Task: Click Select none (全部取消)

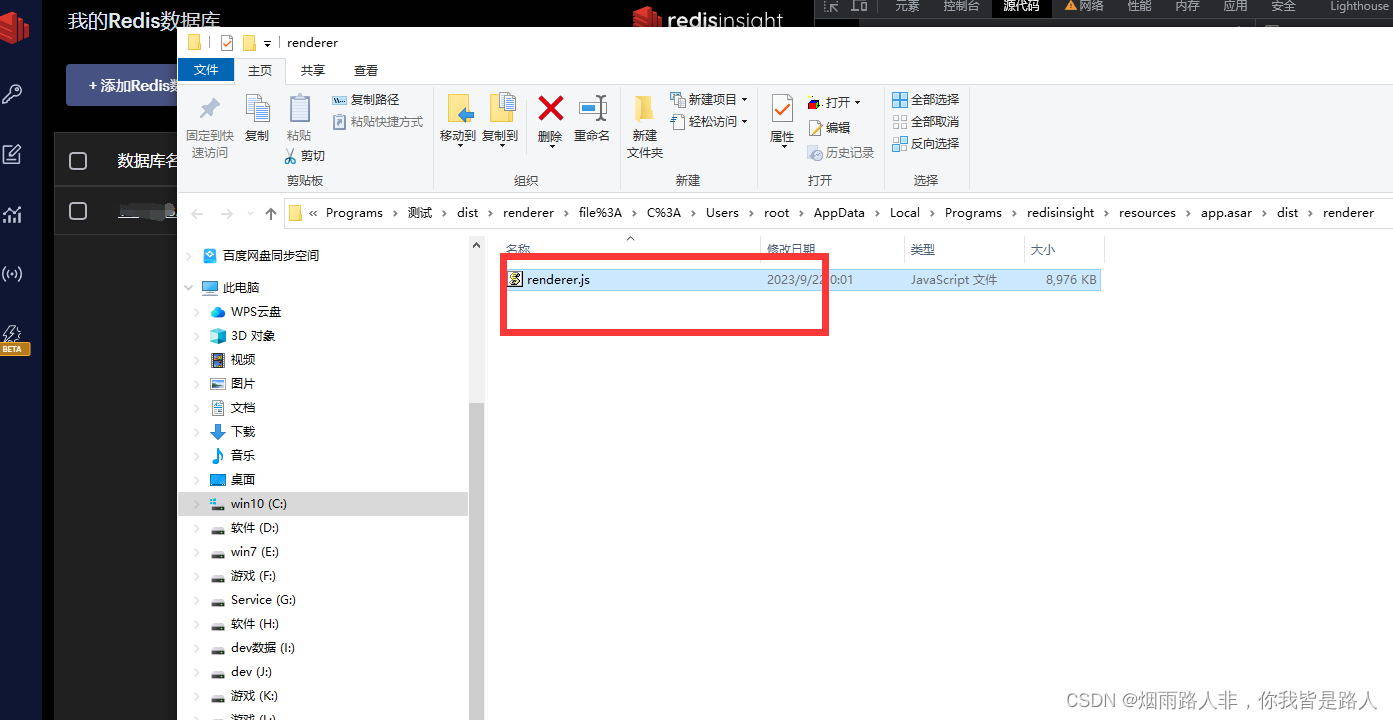Action: [x=925, y=122]
